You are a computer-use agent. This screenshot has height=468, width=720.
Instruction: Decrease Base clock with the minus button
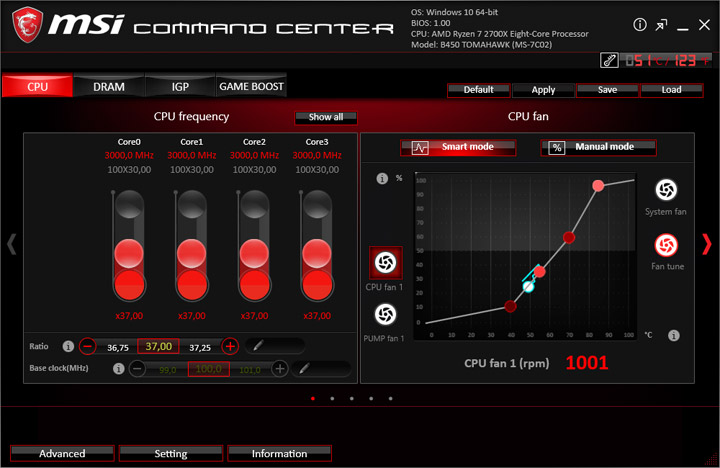[137, 368]
